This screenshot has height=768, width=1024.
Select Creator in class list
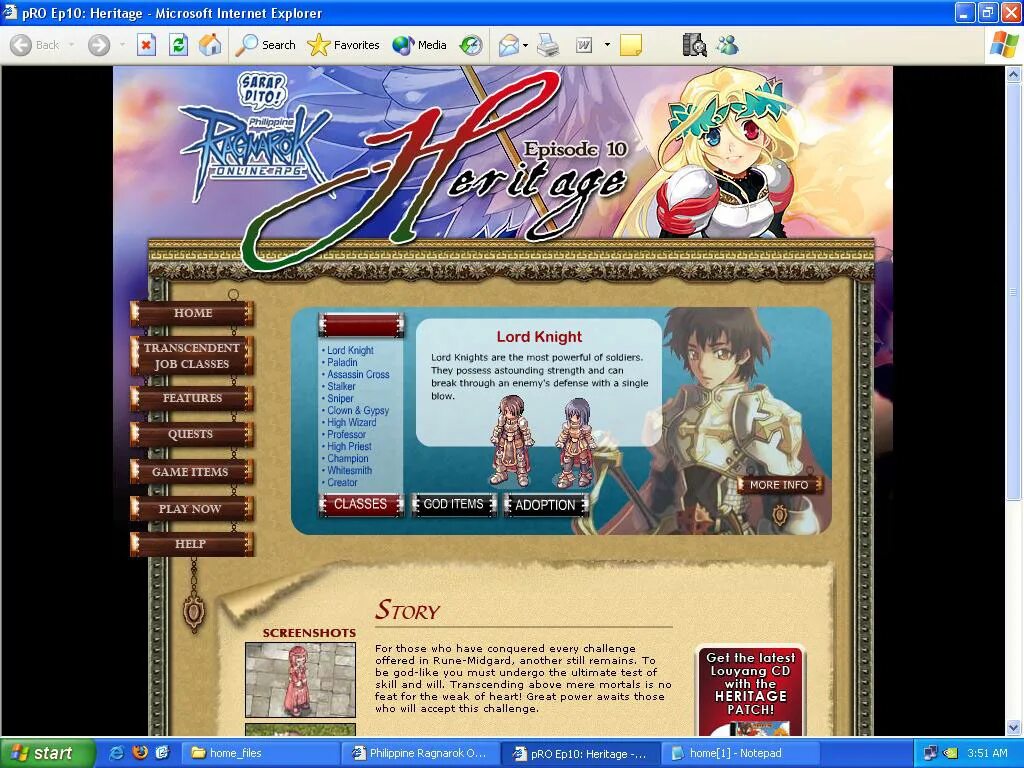click(342, 483)
